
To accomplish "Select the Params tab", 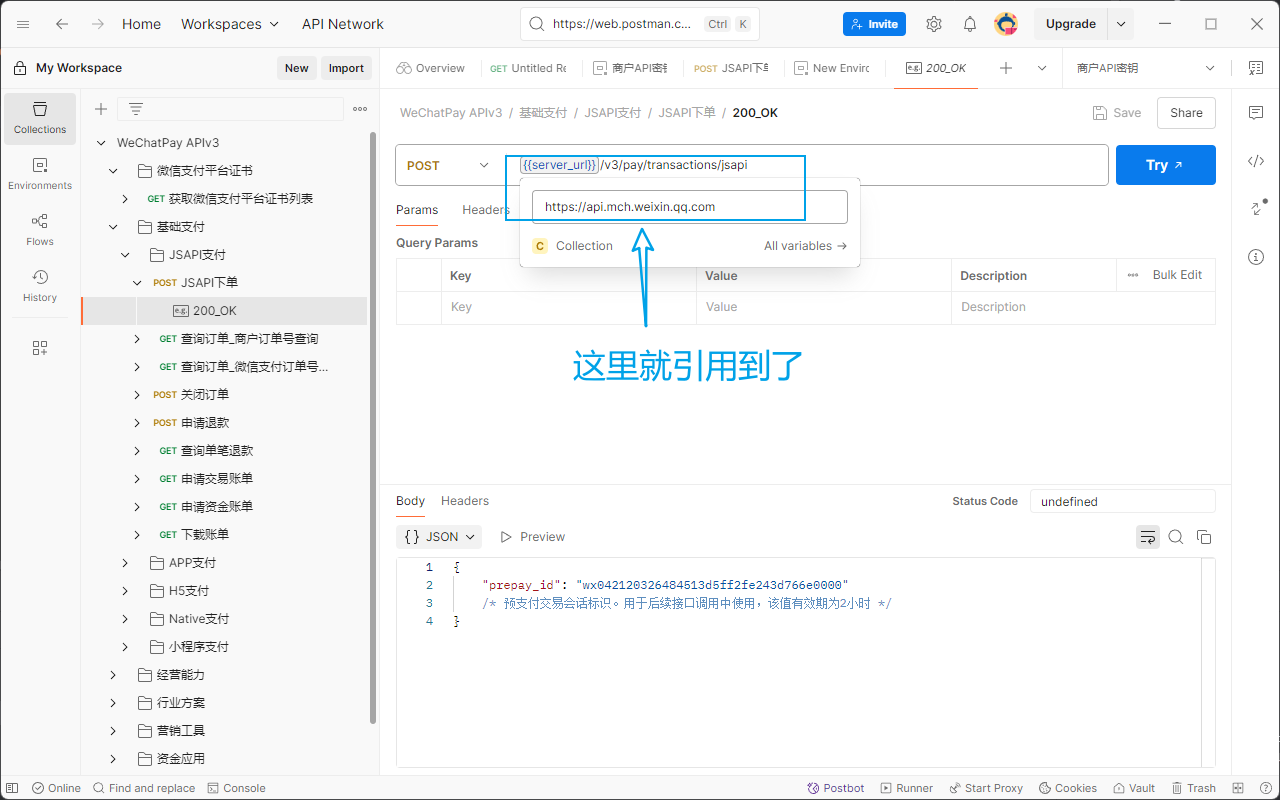I will [x=417, y=209].
